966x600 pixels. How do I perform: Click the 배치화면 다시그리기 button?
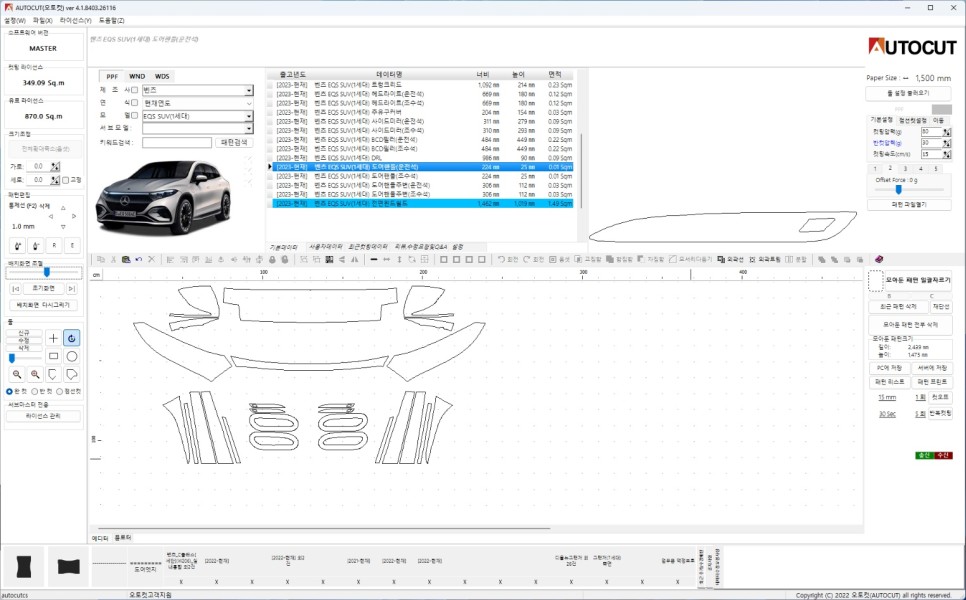[x=44, y=305]
